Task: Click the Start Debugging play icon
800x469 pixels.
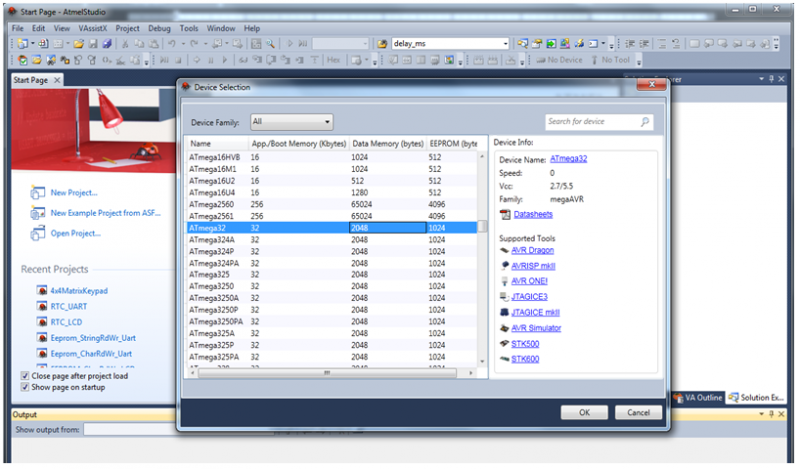Action: (290, 44)
